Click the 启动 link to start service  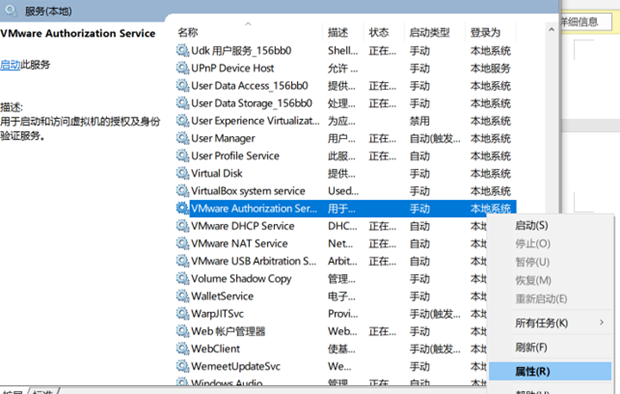pos(10,65)
